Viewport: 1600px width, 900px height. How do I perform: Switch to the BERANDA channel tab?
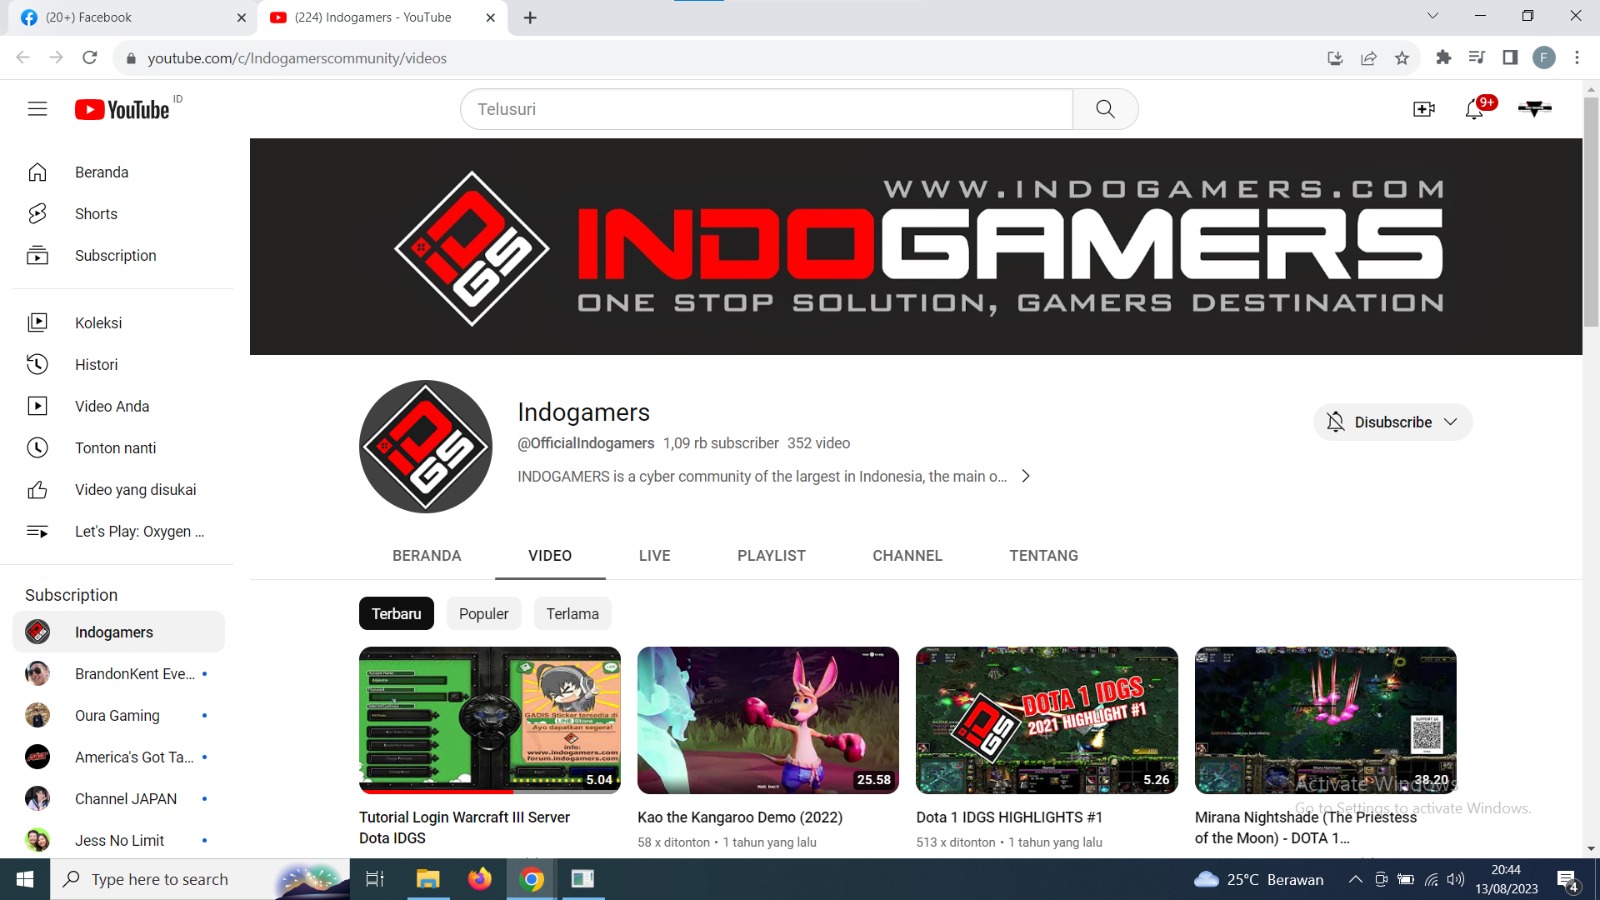coord(427,556)
